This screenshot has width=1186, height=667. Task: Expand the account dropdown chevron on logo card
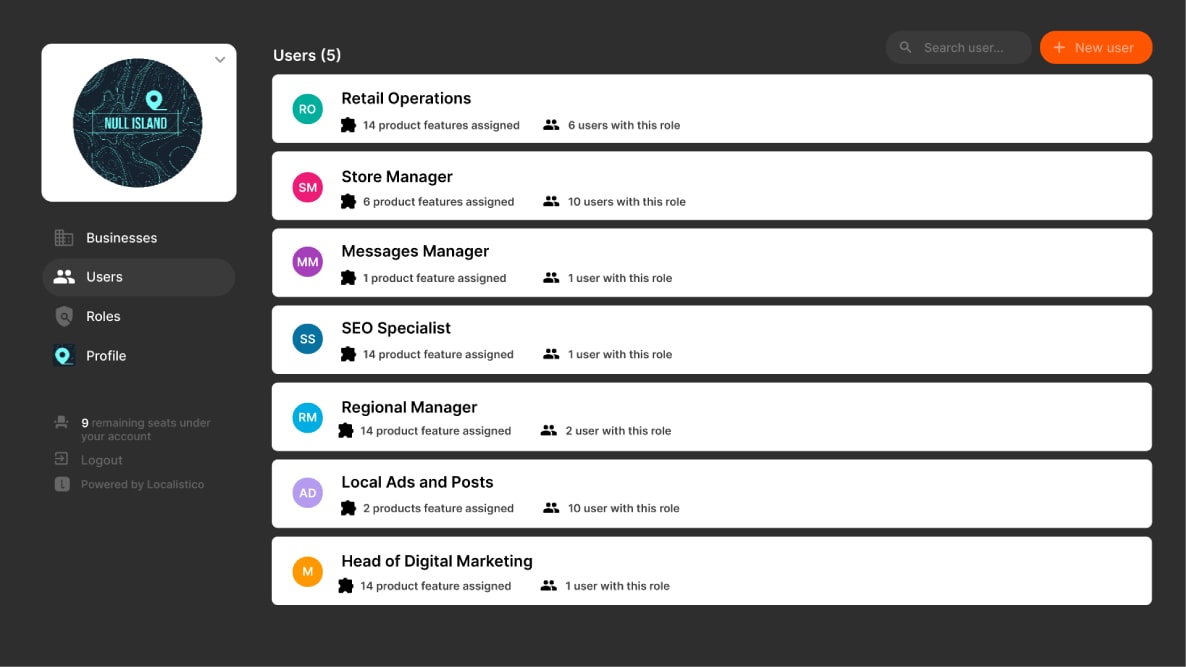click(x=220, y=60)
